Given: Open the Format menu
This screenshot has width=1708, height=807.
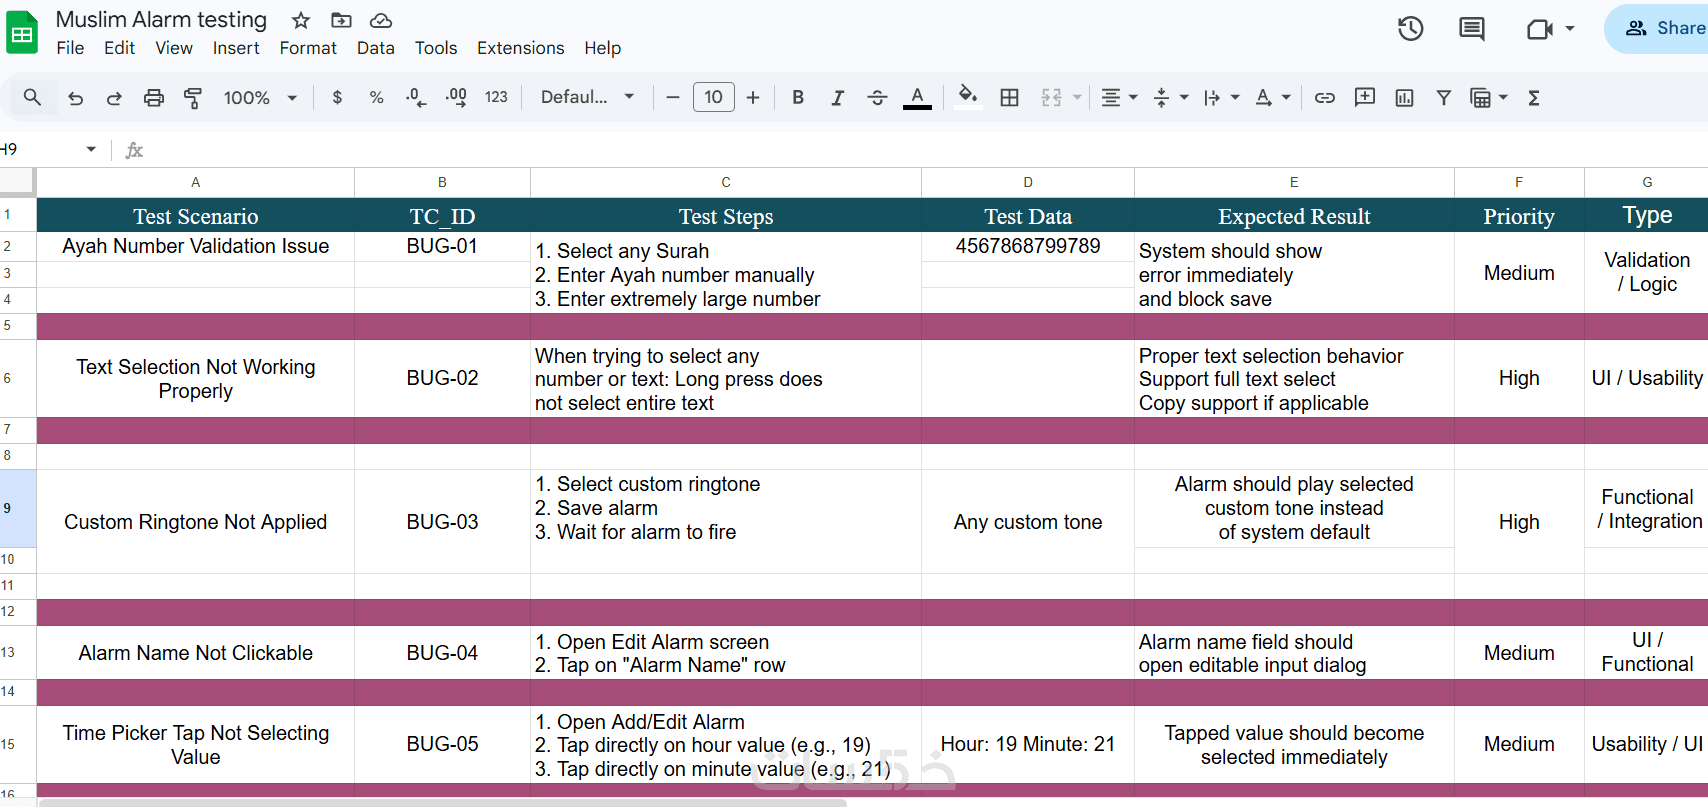Looking at the screenshot, I should tap(308, 48).
